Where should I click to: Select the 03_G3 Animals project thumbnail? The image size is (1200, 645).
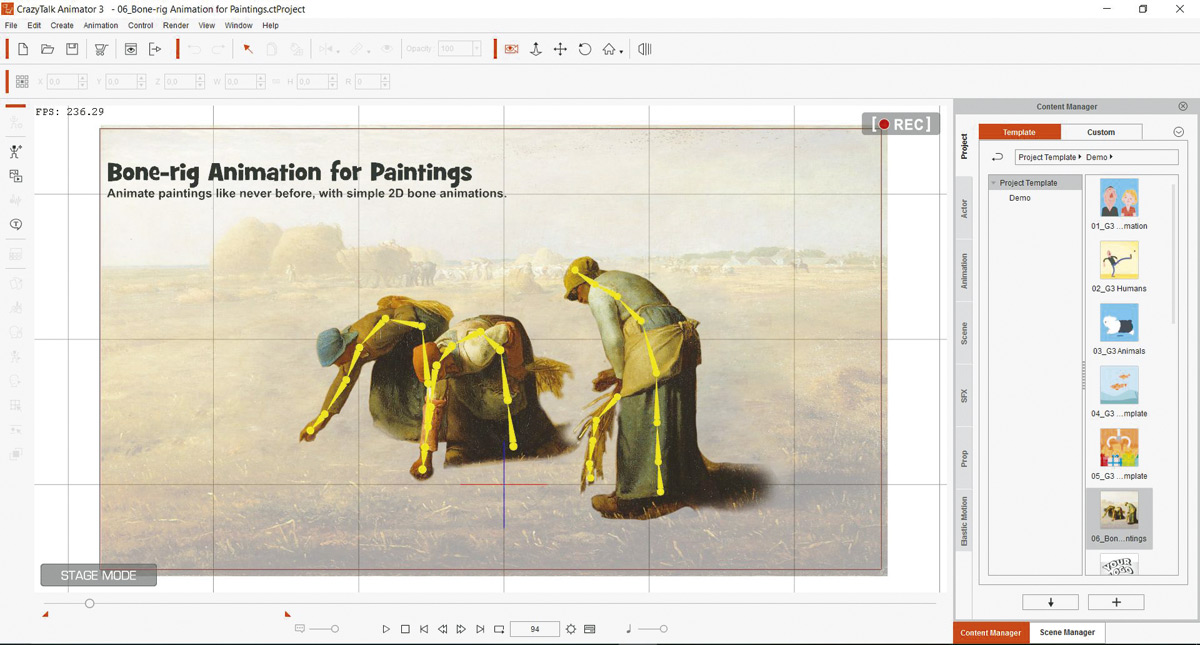(x=1119, y=324)
